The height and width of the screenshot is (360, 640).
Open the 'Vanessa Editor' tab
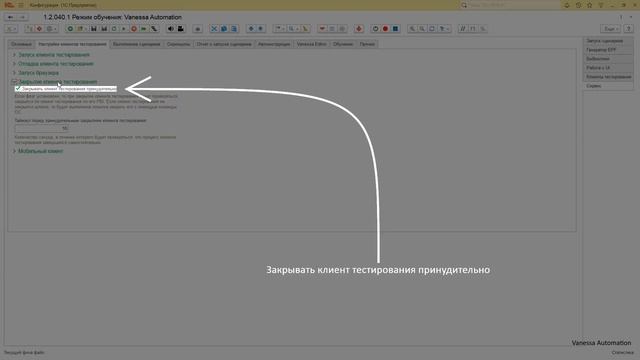(311, 44)
